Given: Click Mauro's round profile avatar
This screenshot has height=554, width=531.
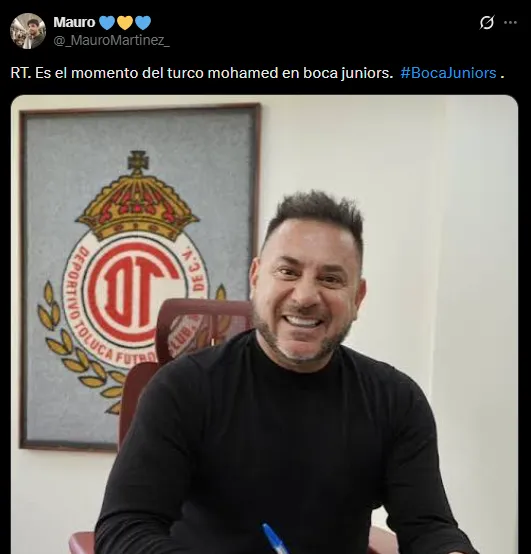Looking at the screenshot, I should (x=28, y=31).
